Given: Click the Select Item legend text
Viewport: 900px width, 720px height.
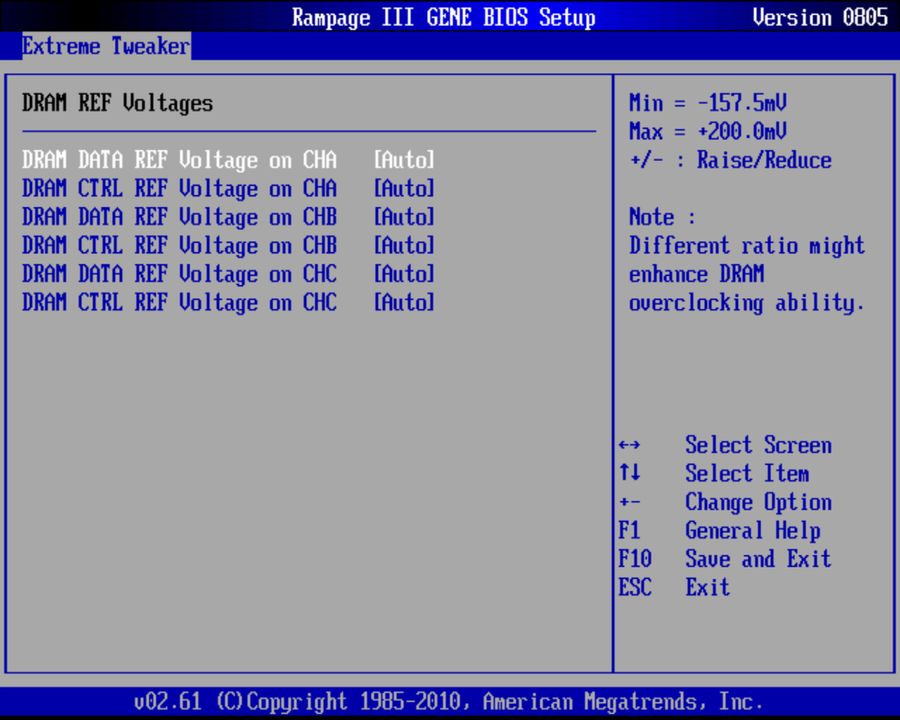Looking at the screenshot, I should coord(747,474).
